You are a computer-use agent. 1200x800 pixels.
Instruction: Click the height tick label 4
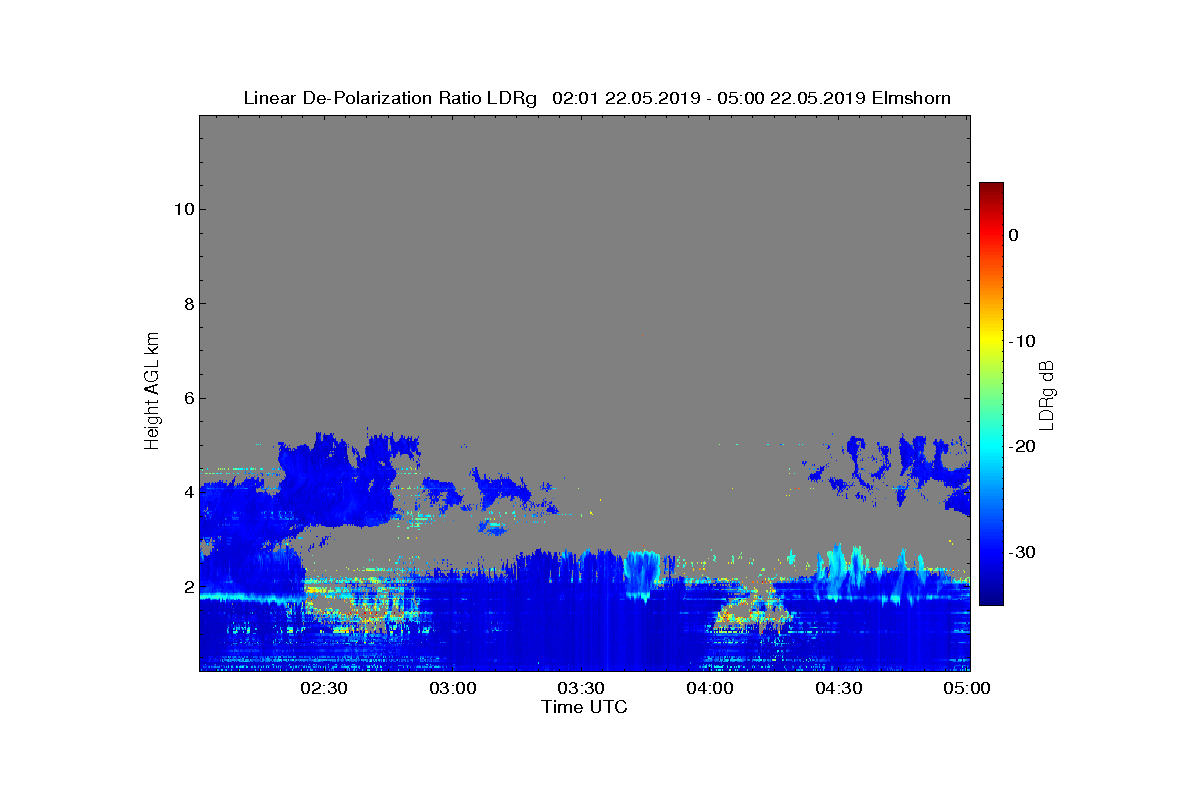[x=188, y=492]
